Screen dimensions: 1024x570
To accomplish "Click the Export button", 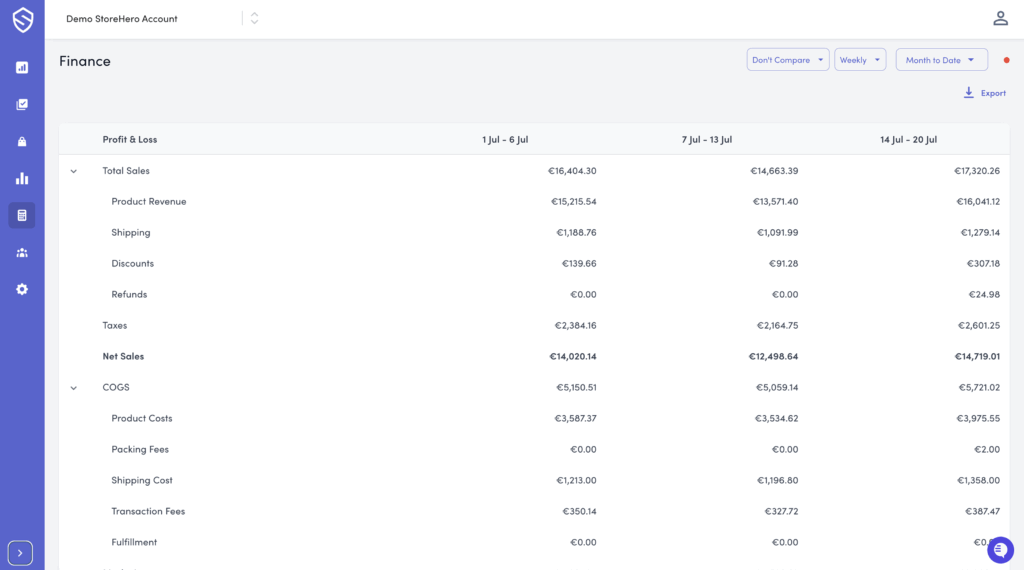I will click(984, 93).
